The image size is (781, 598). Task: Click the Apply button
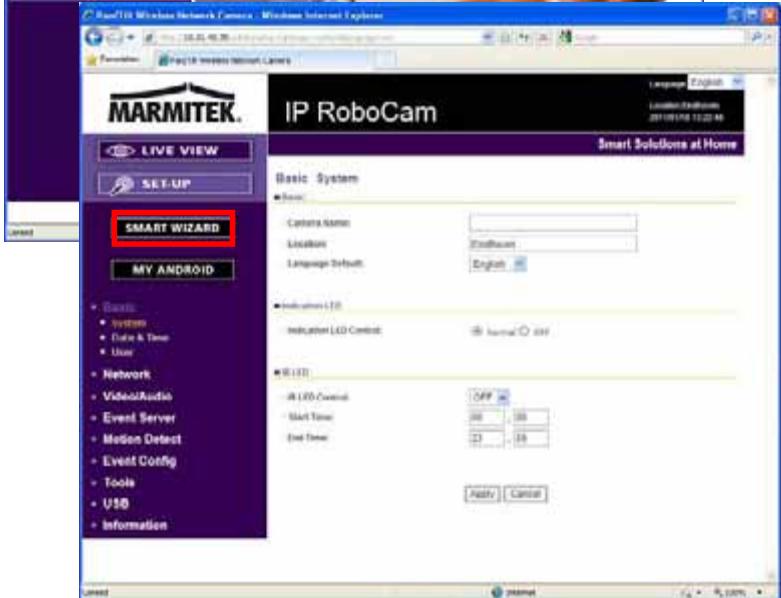482,494
